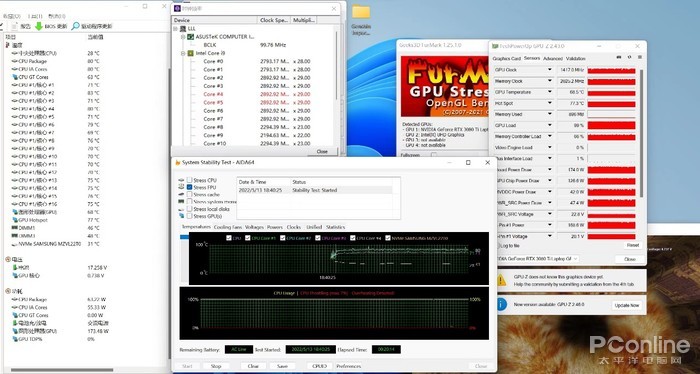Click the NVMe SAMSUNG drive icon in sensor list
The height and width of the screenshot is (374, 700).
pyautogui.click(x=15, y=244)
